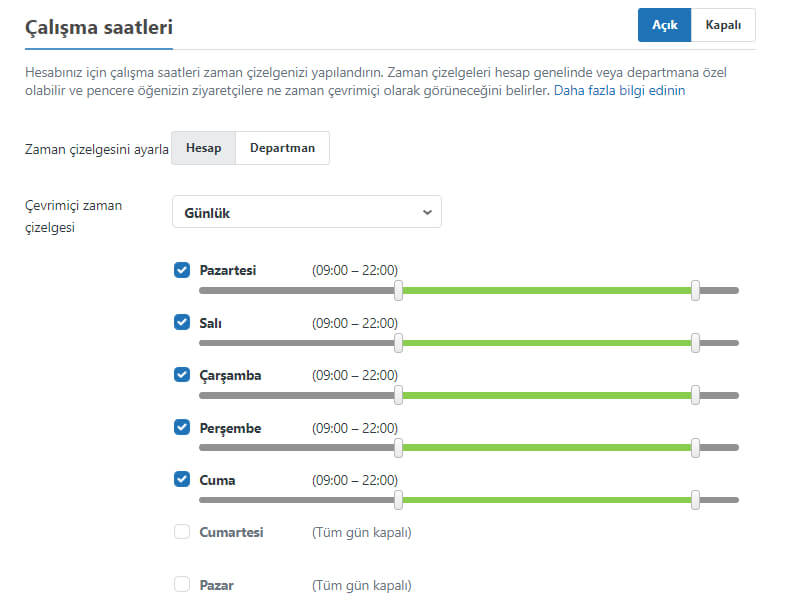Enable the Cumartesi checkbox
Viewport: 807px width, 613px height.
182,532
